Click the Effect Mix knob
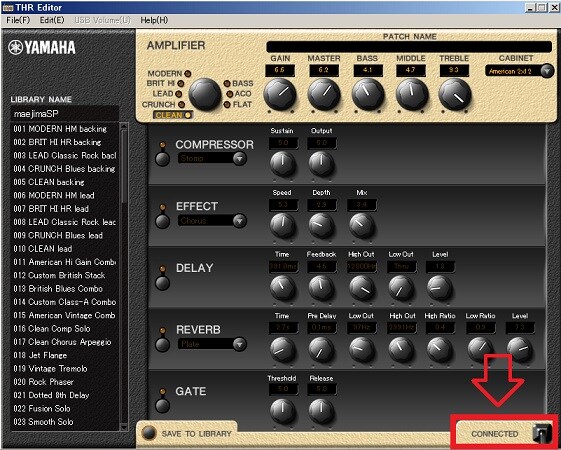The image size is (561, 450). pos(361,226)
